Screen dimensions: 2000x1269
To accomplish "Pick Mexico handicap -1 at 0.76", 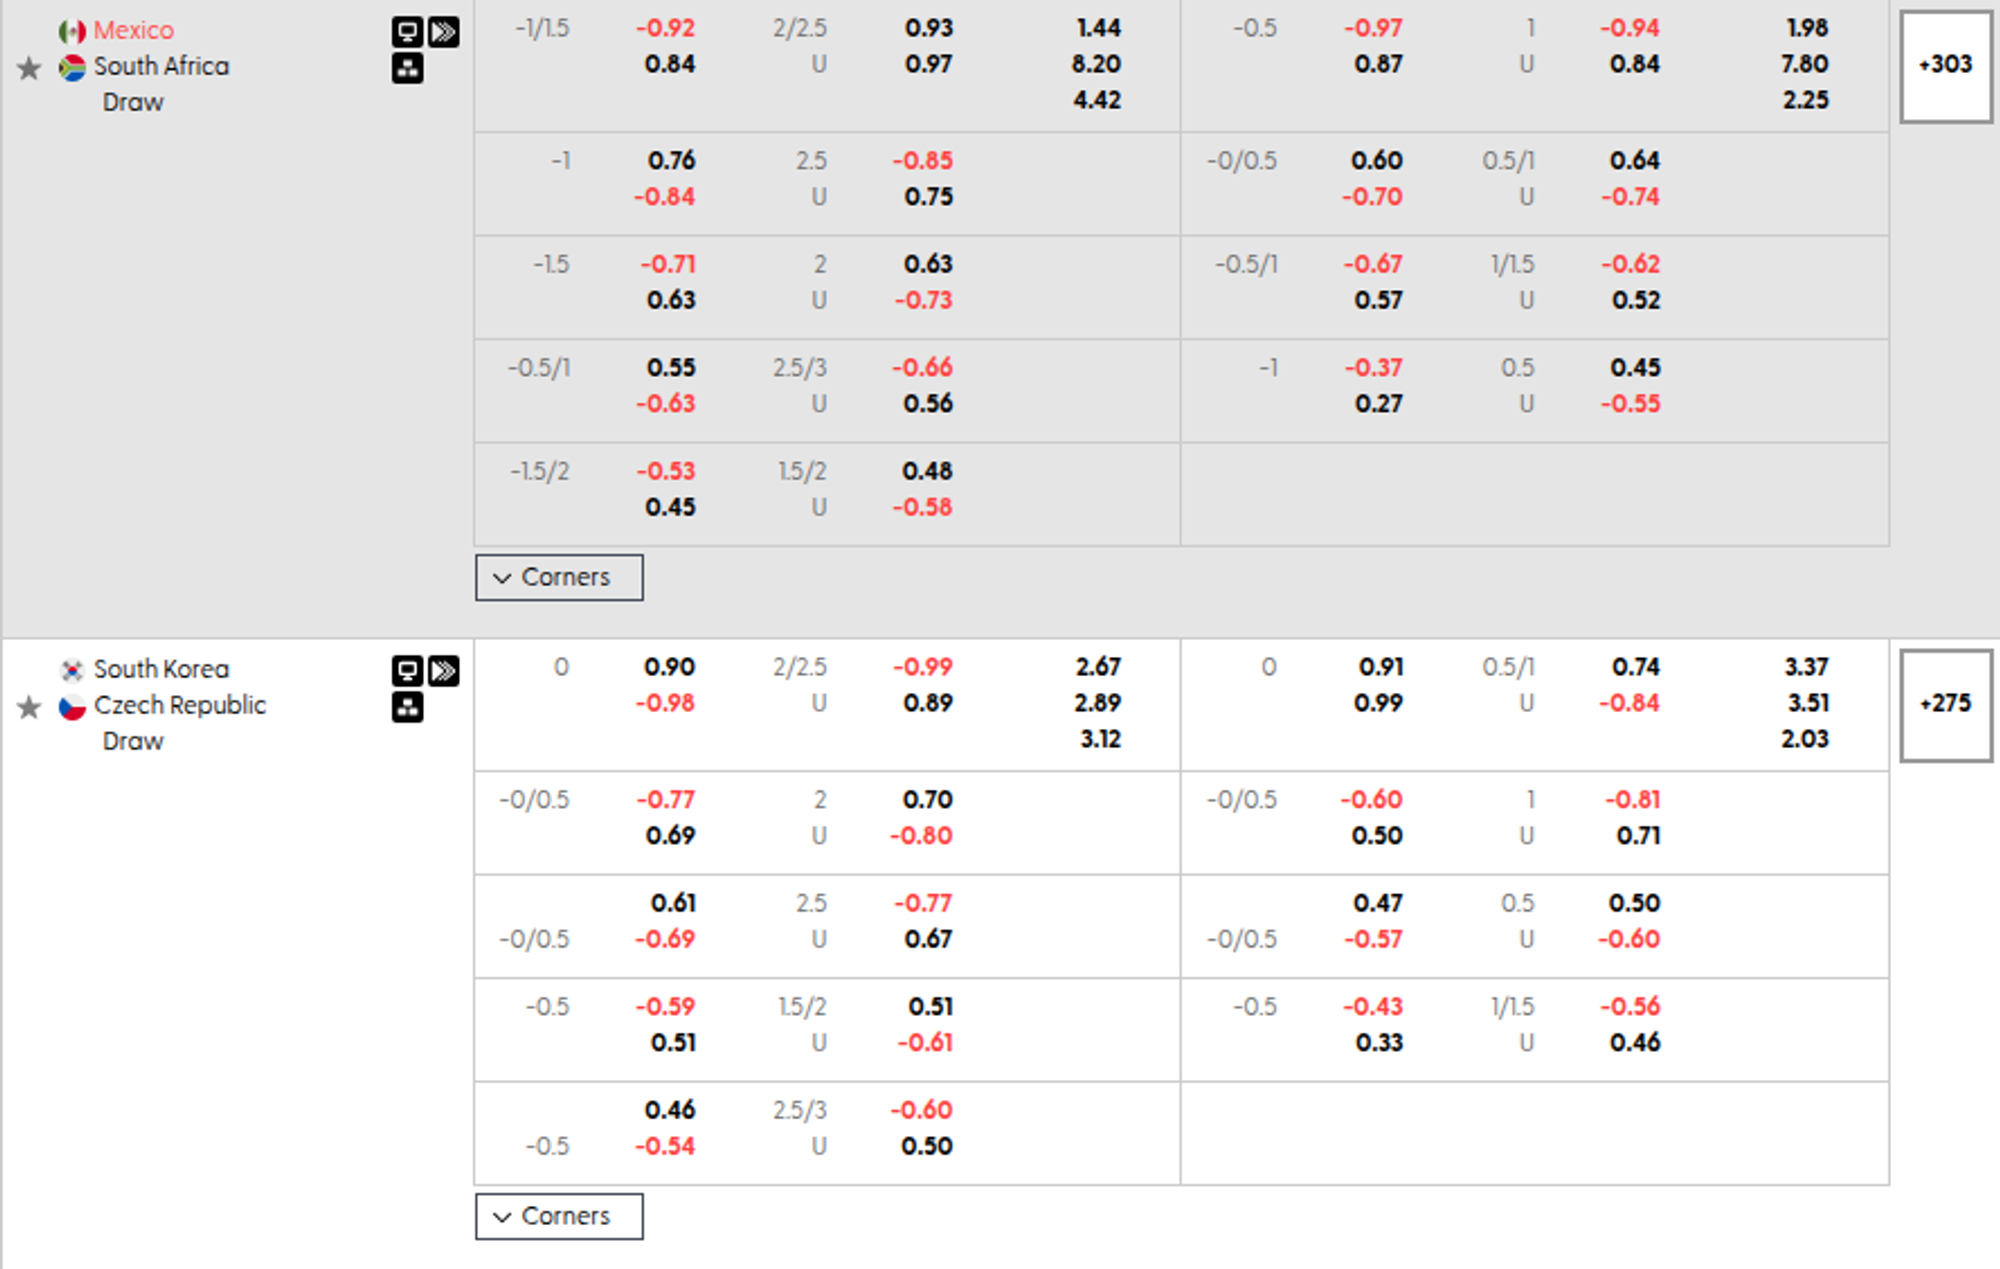I will [671, 161].
